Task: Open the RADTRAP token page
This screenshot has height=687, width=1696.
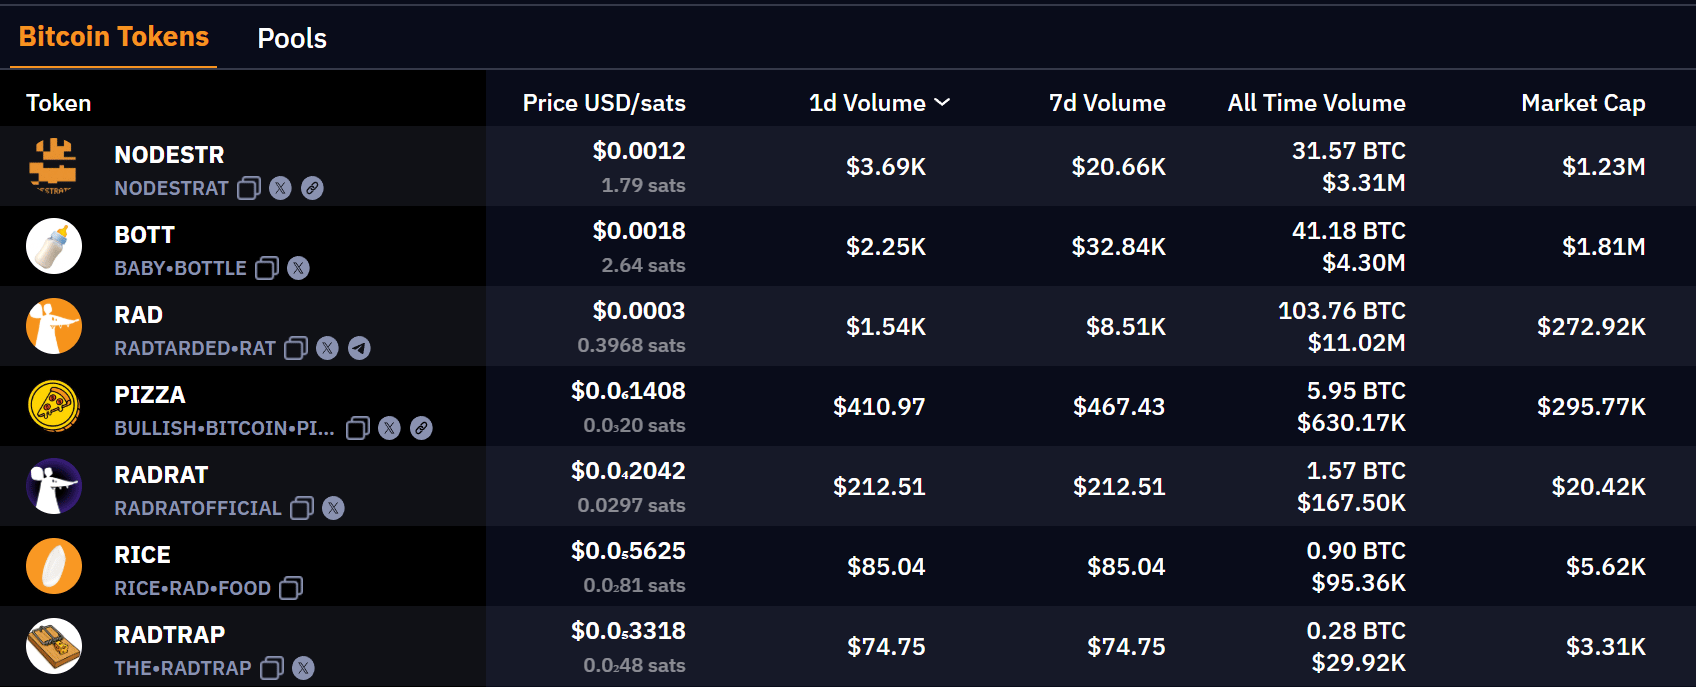Action: click(170, 635)
